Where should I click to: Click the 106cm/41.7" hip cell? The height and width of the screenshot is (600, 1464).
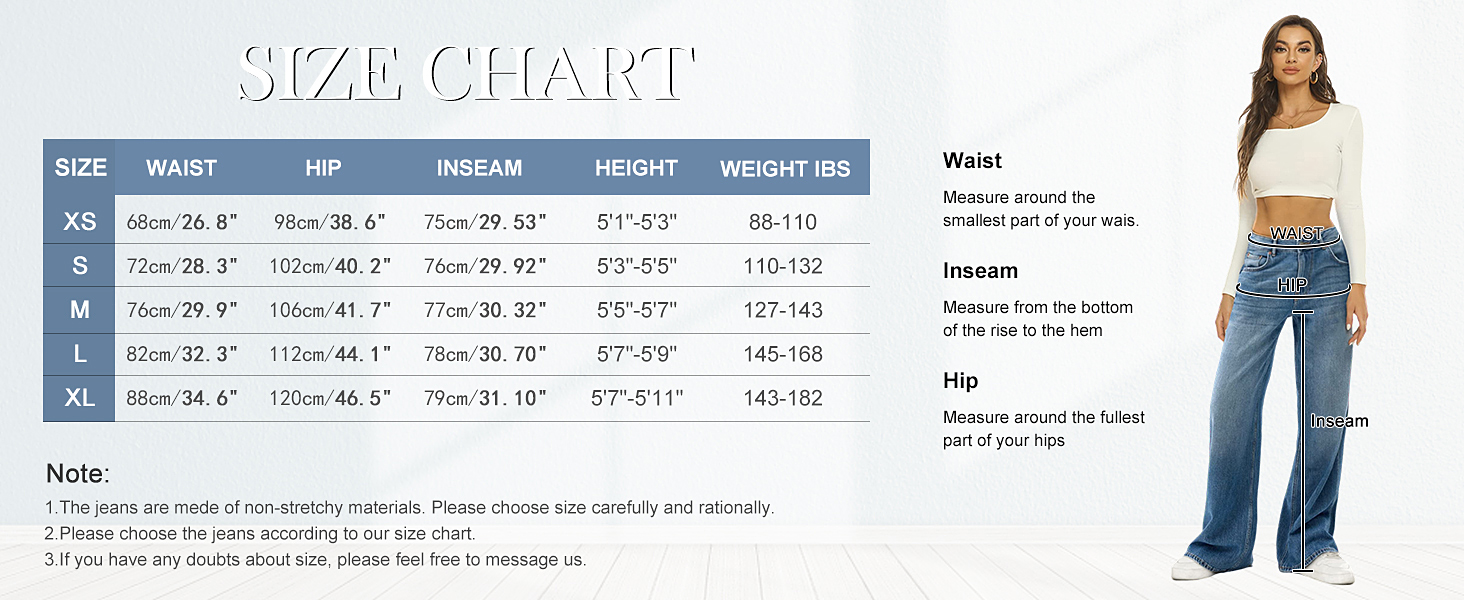(330, 310)
